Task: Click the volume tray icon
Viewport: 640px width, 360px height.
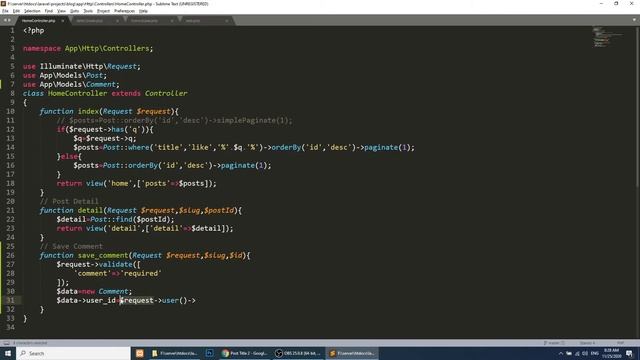Action: (585, 353)
